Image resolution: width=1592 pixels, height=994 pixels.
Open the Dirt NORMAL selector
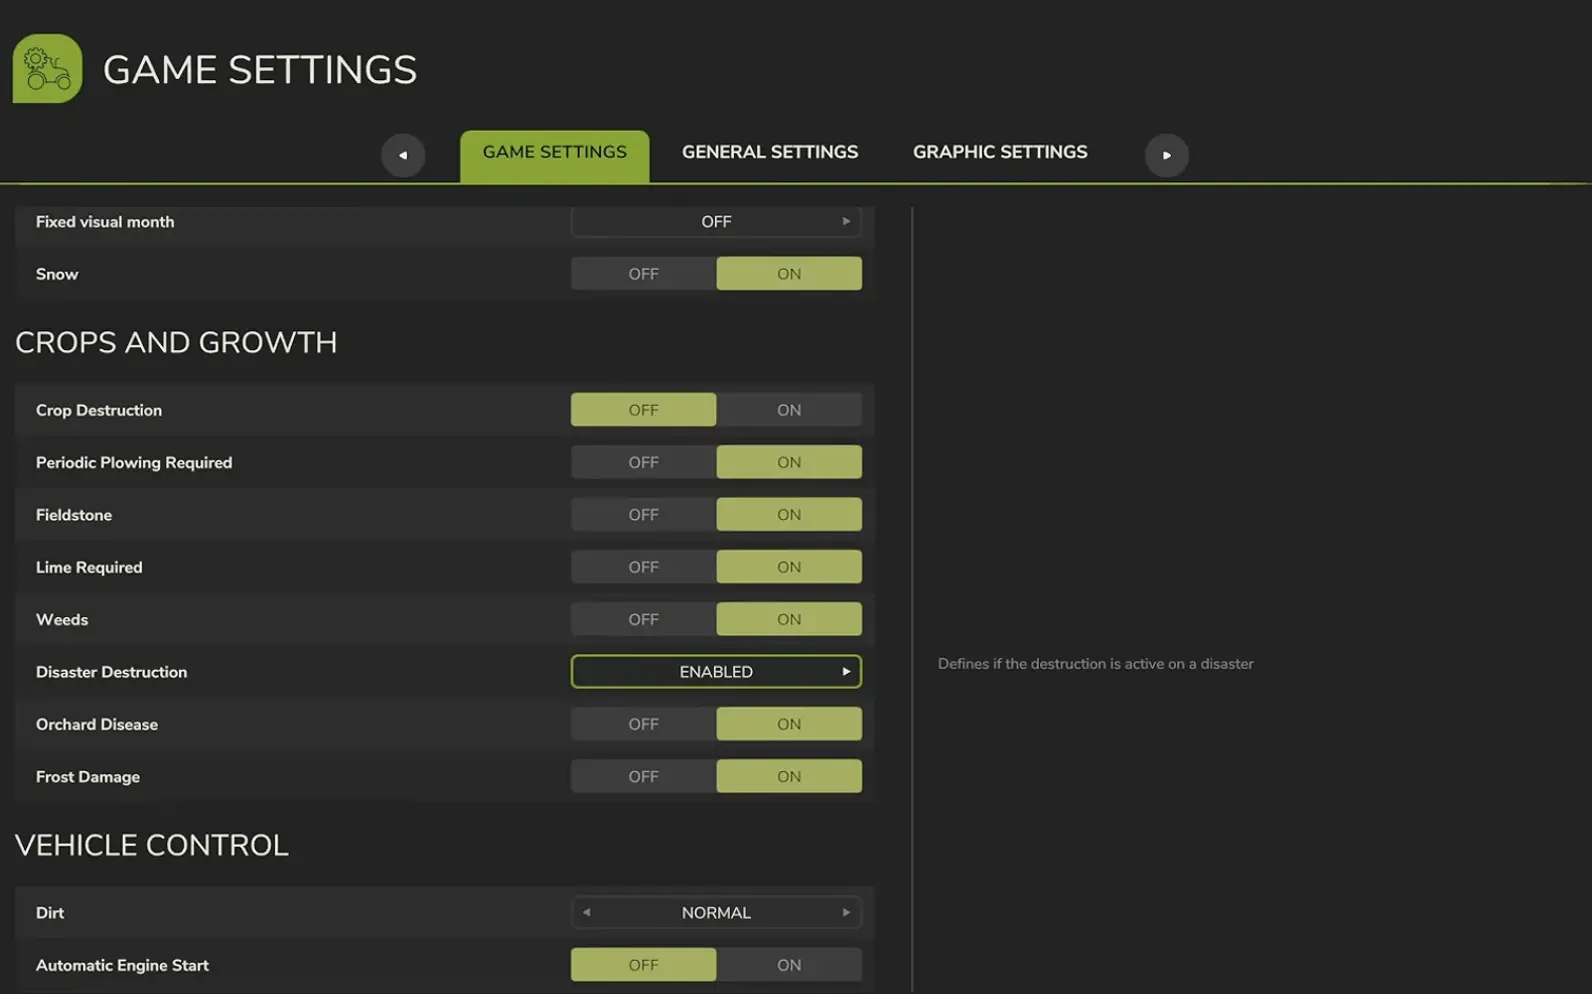tap(716, 913)
